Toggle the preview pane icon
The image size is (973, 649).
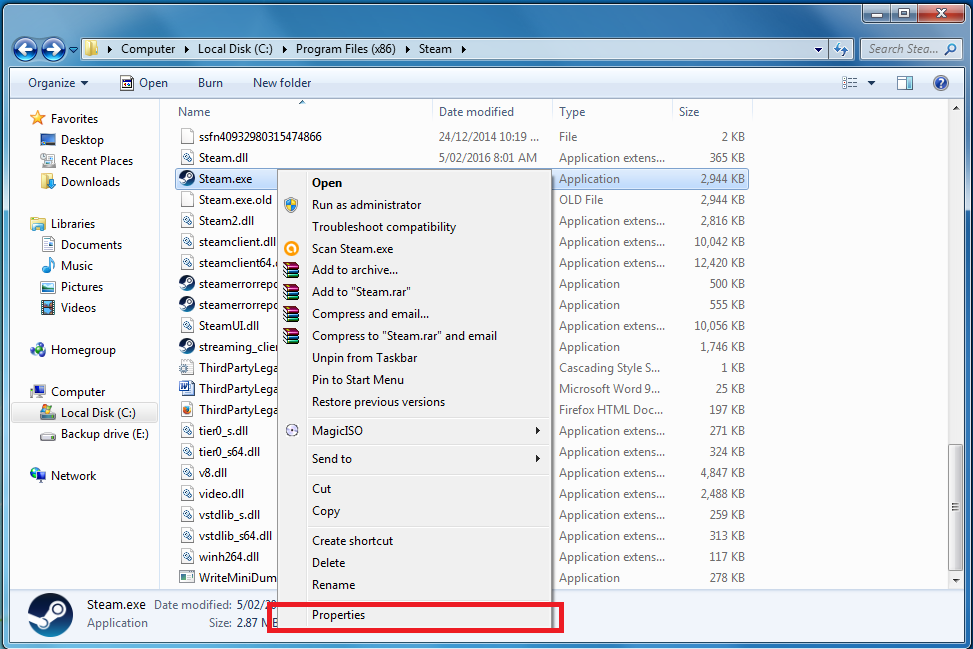pos(905,83)
